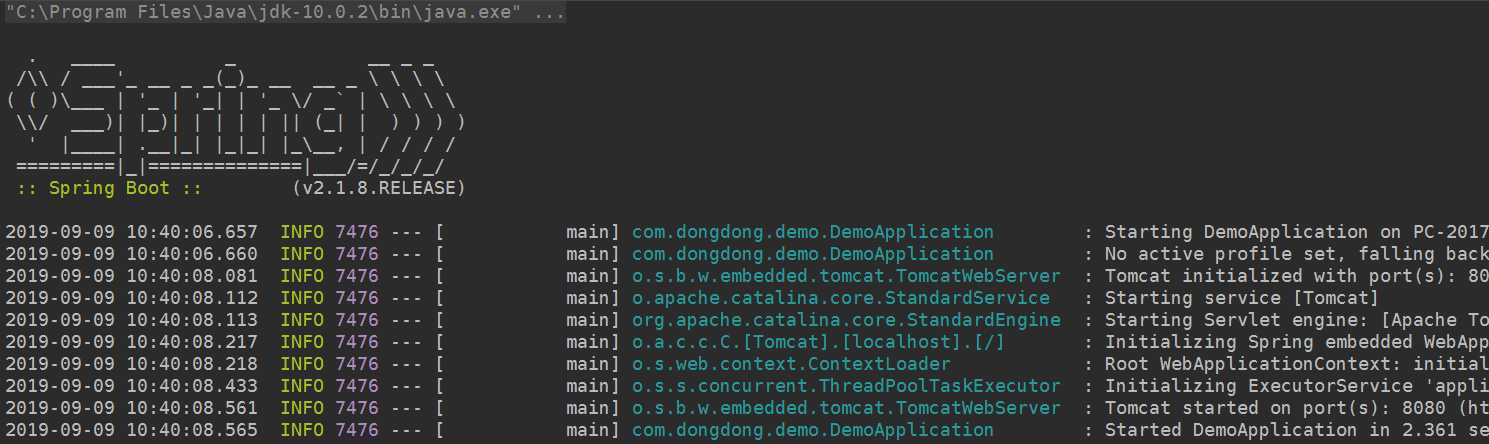Click timestamp 2019-09-09 10:40:06.657
Image resolution: width=1489 pixels, height=444 pixels.
coord(132,232)
